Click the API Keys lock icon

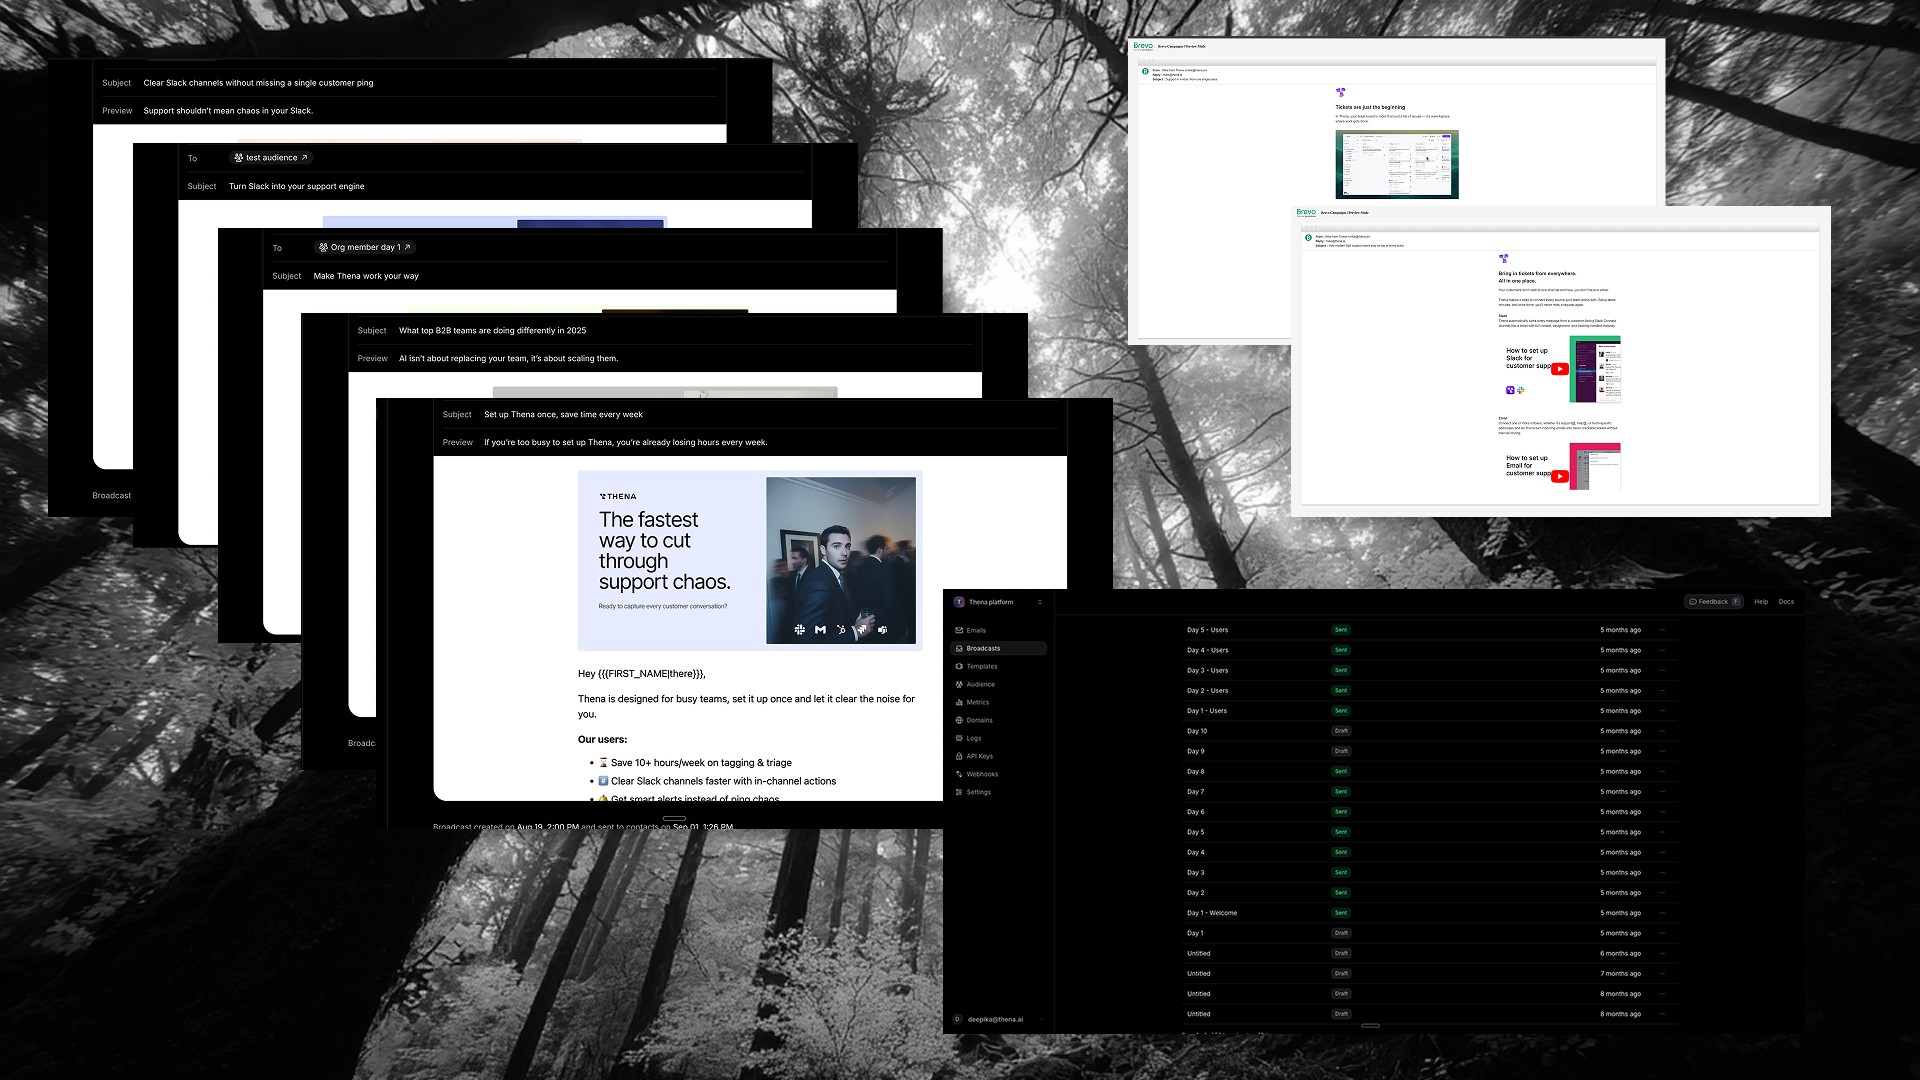click(x=959, y=756)
